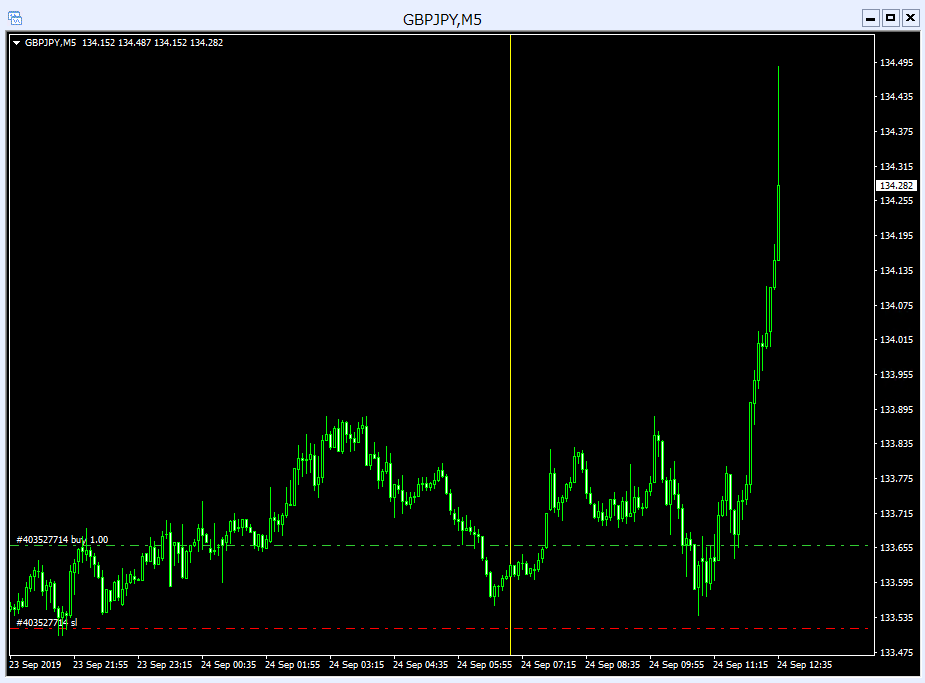Click price axis label 133.535

(x=896, y=618)
